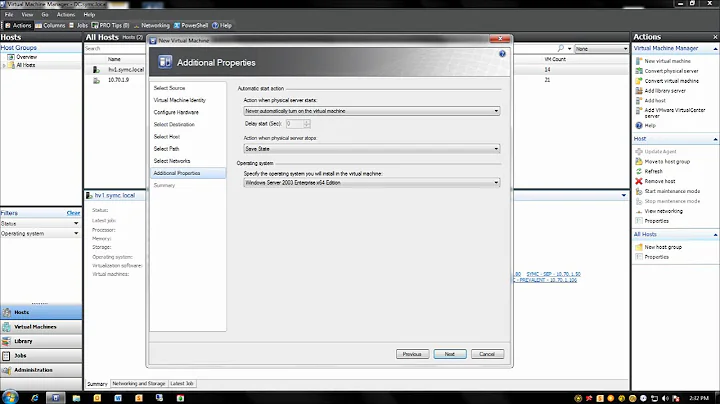Click the search magnifier icon
720x404 pixels.
[561, 48]
